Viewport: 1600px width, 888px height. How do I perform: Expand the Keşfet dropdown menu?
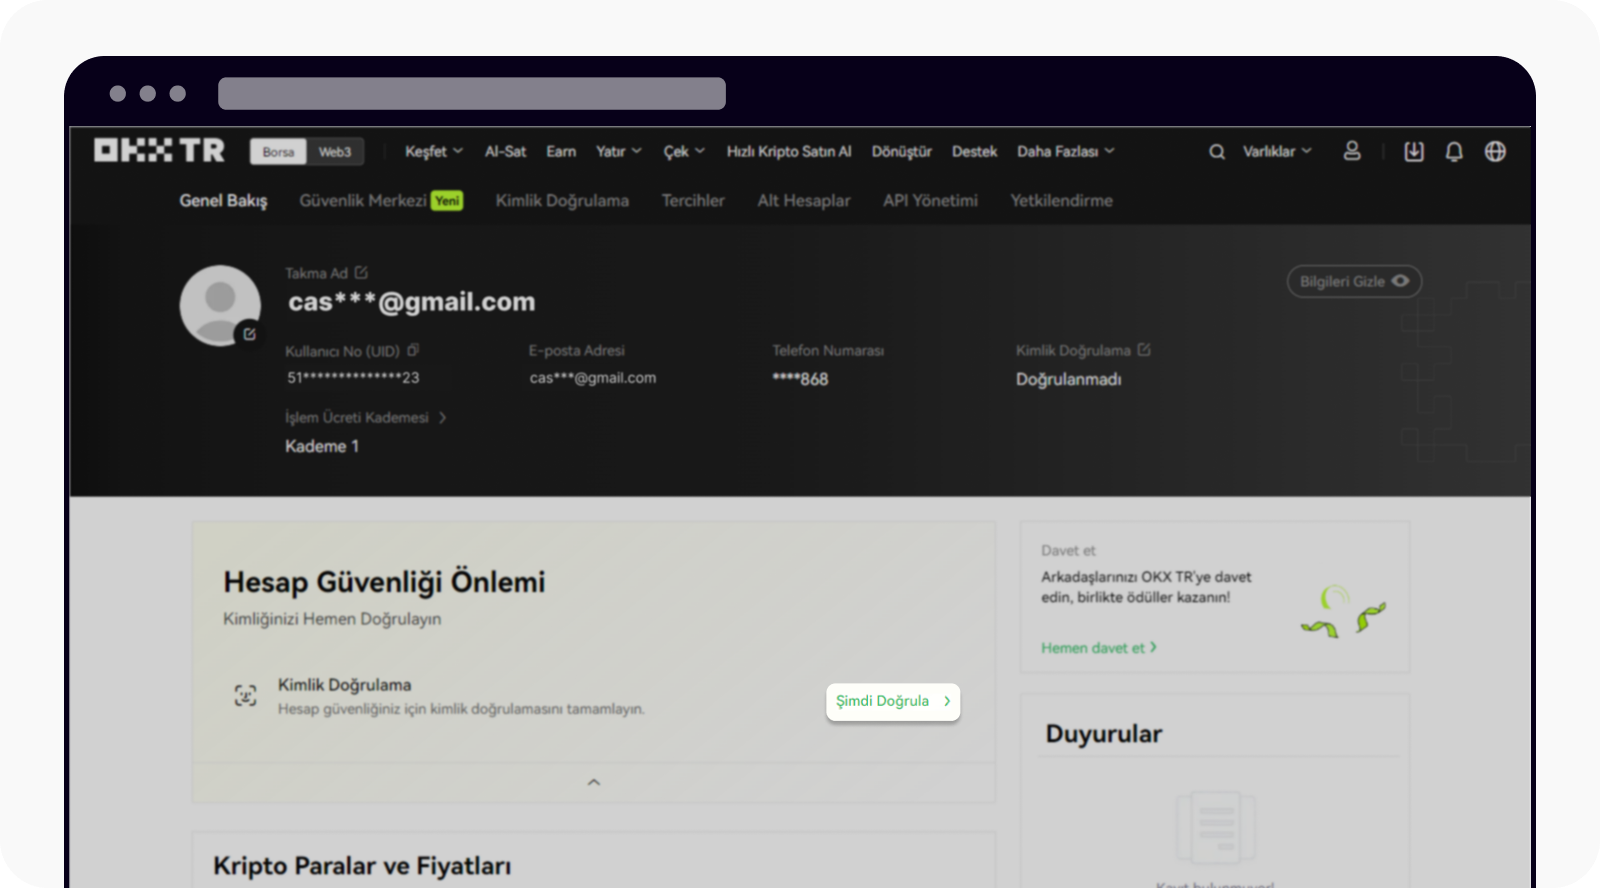(434, 151)
